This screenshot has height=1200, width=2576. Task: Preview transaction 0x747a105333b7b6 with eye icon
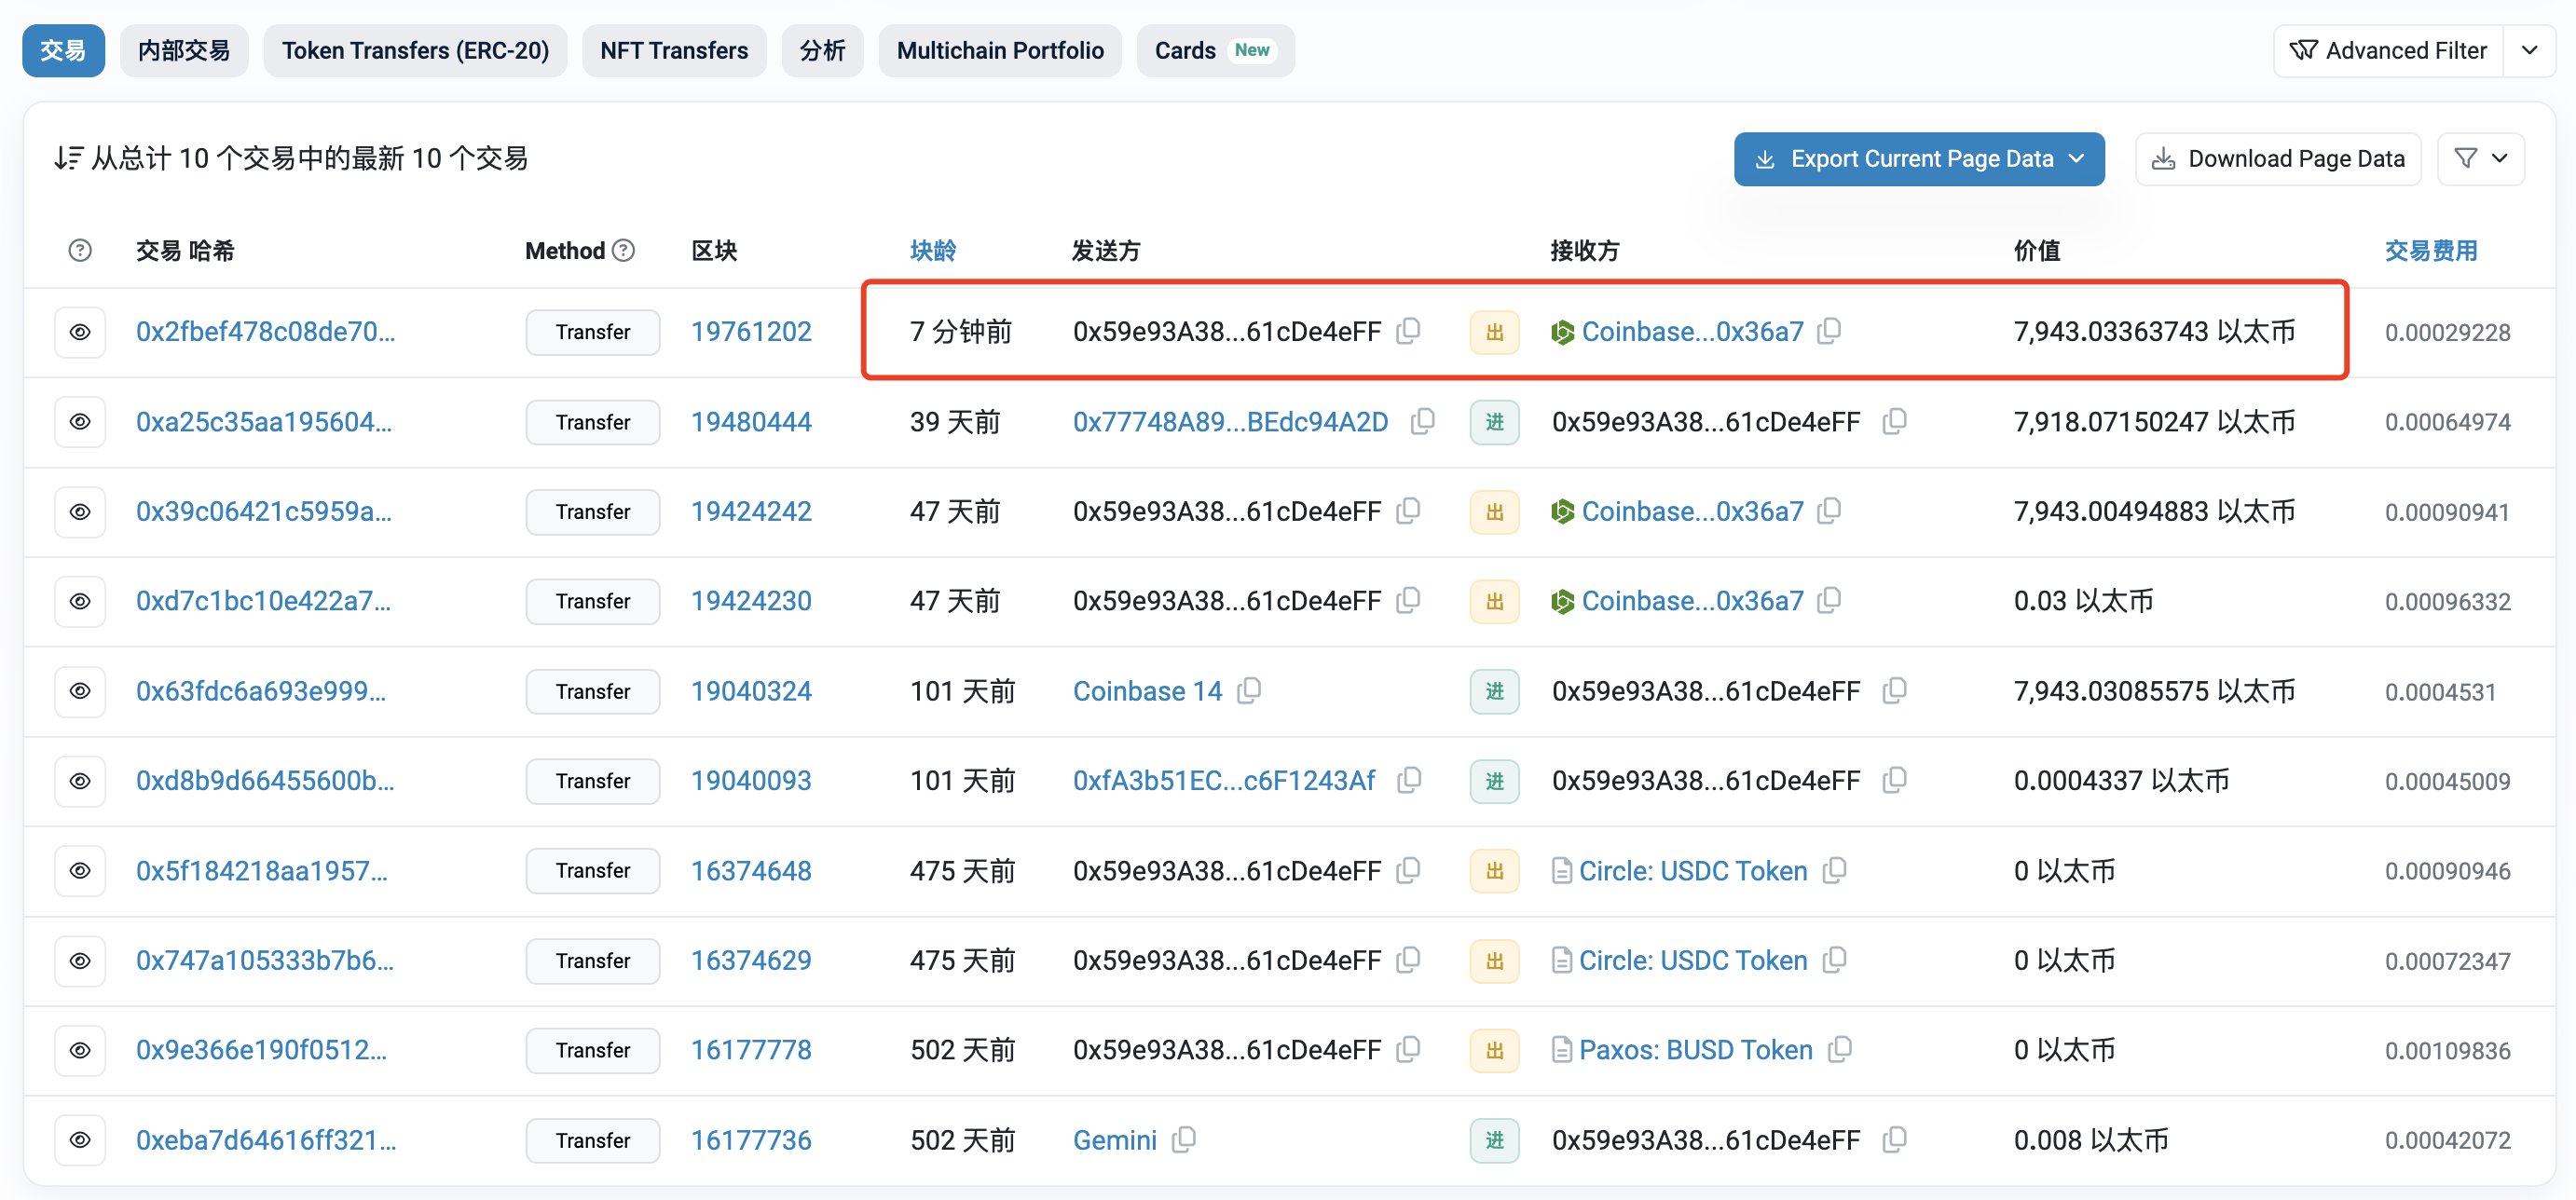click(80, 961)
